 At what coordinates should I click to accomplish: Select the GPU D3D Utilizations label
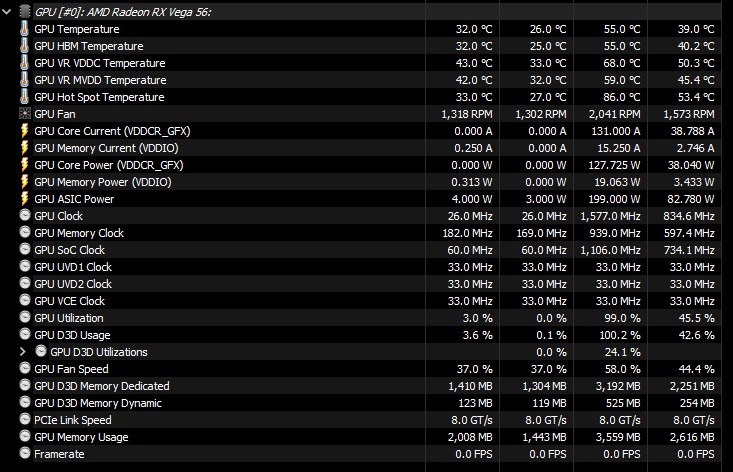coord(99,352)
